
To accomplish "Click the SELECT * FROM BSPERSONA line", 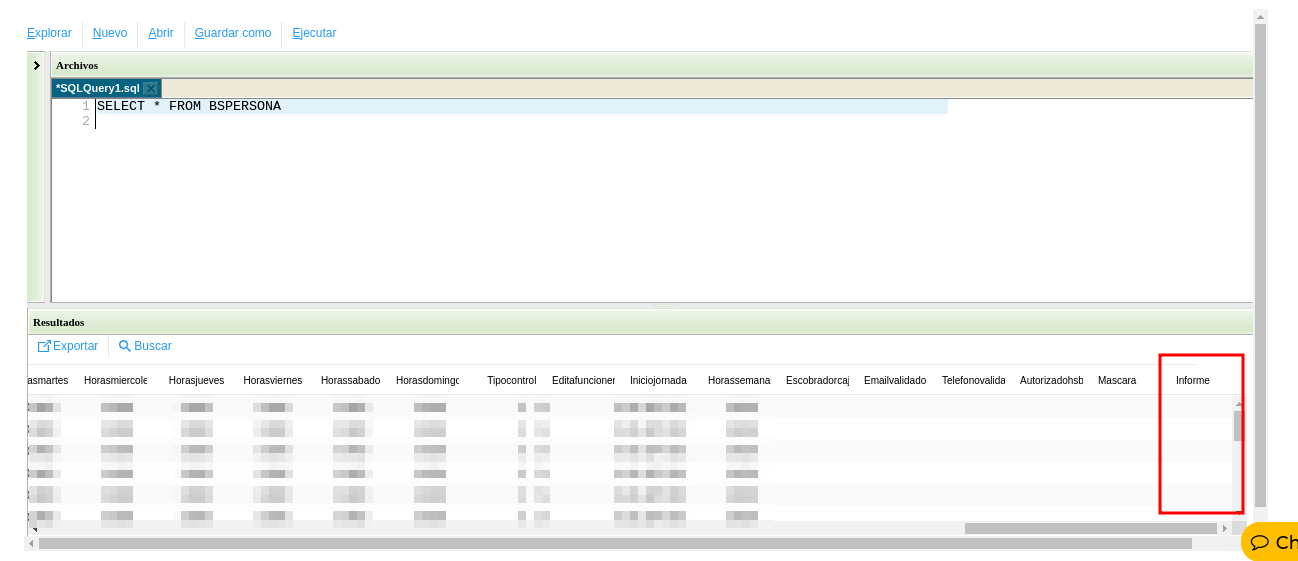I will point(189,106).
